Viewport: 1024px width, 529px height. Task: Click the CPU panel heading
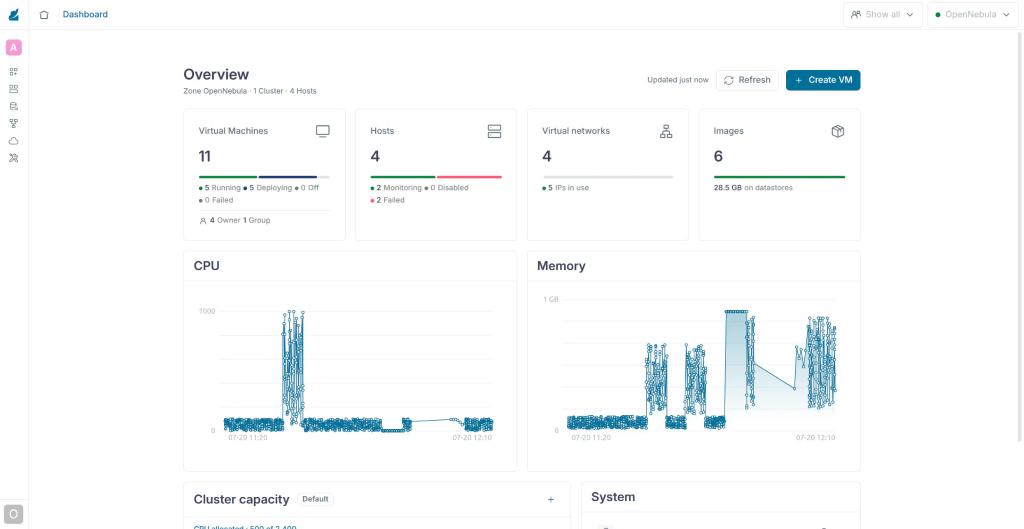[206, 266]
